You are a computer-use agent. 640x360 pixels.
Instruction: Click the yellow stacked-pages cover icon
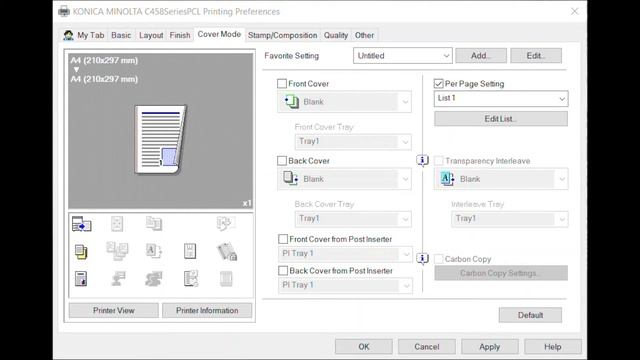click(x=81, y=251)
